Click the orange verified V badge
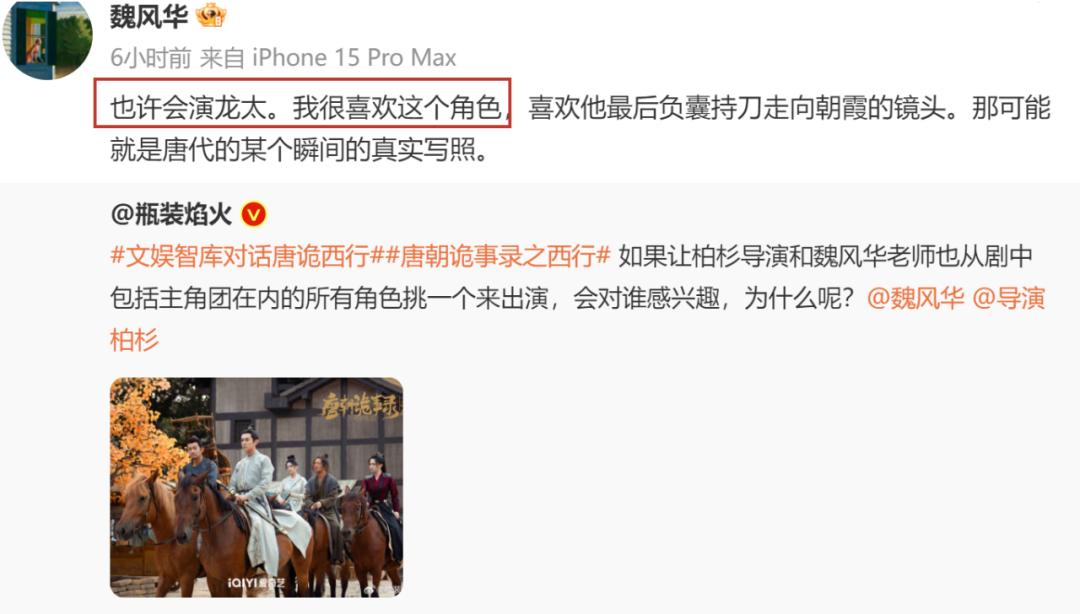 (253, 215)
